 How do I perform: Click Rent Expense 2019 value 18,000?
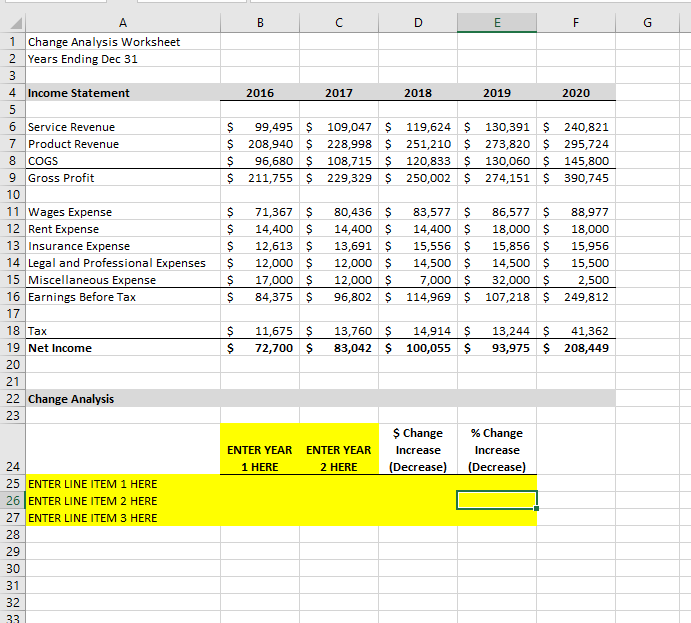(497, 229)
